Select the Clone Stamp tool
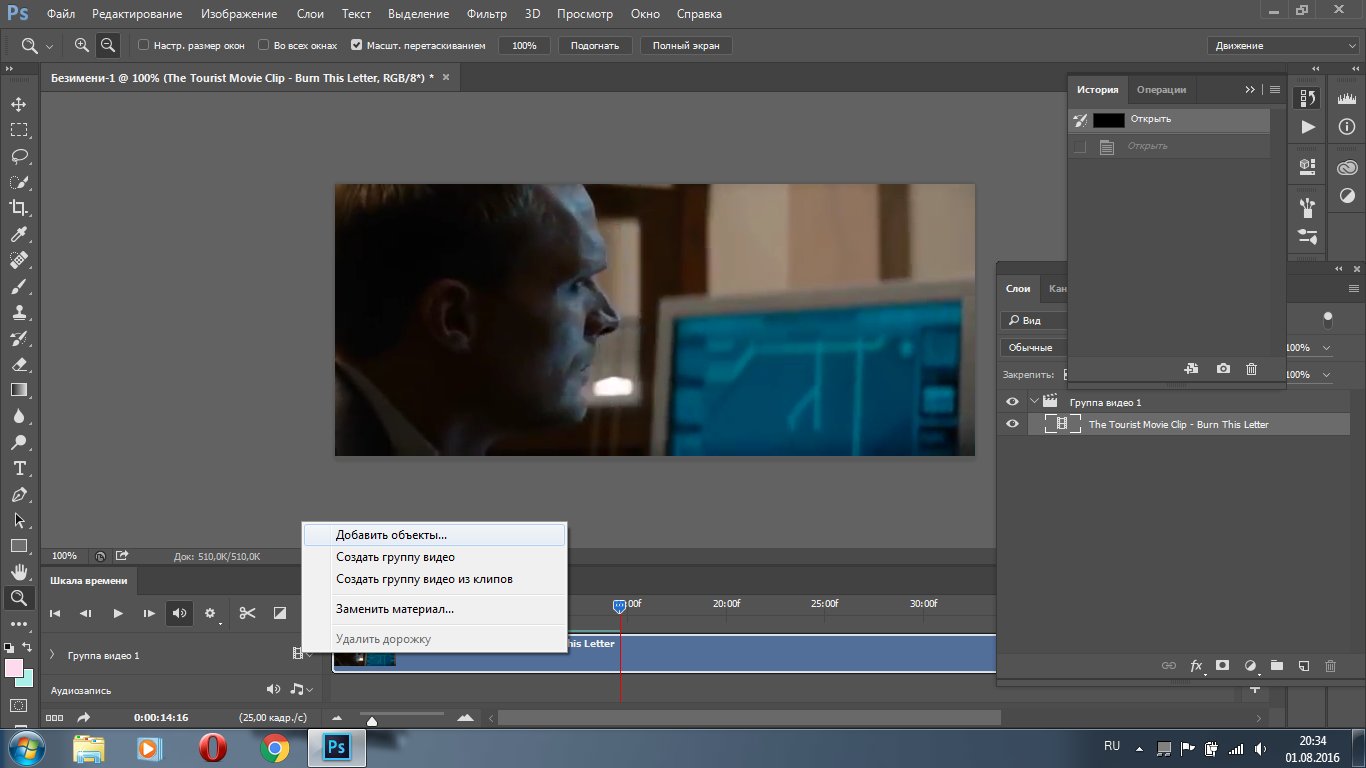Viewport: 1366px width, 768px height. pos(19,312)
